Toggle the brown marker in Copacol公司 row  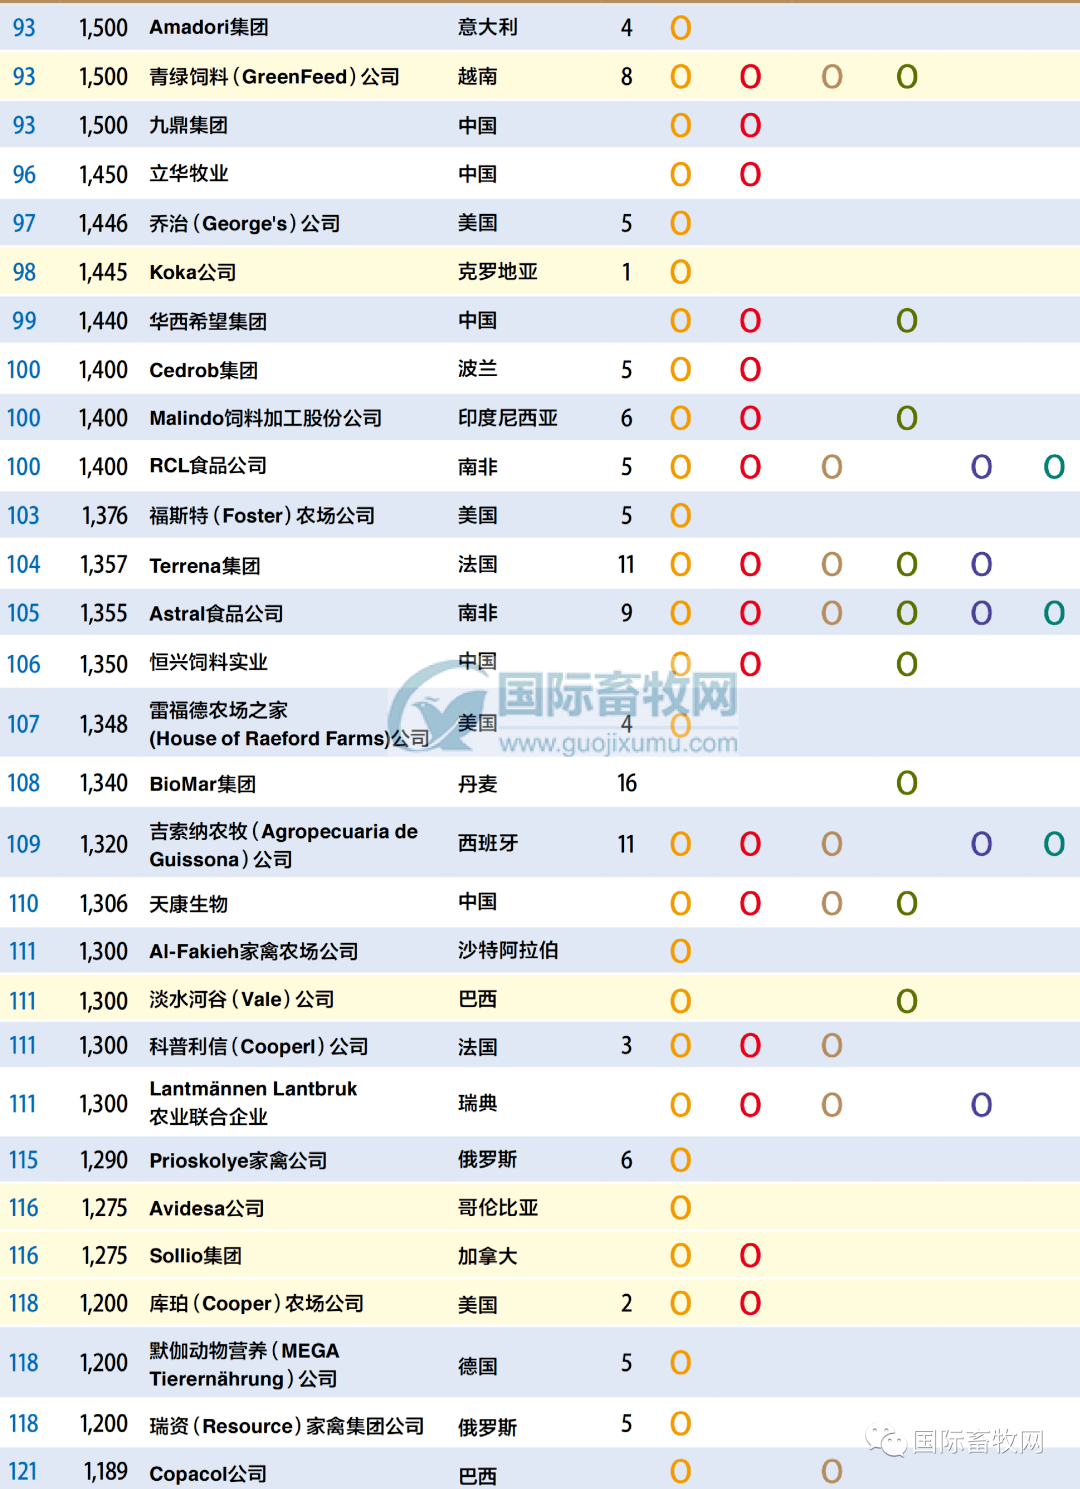[830, 1471]
